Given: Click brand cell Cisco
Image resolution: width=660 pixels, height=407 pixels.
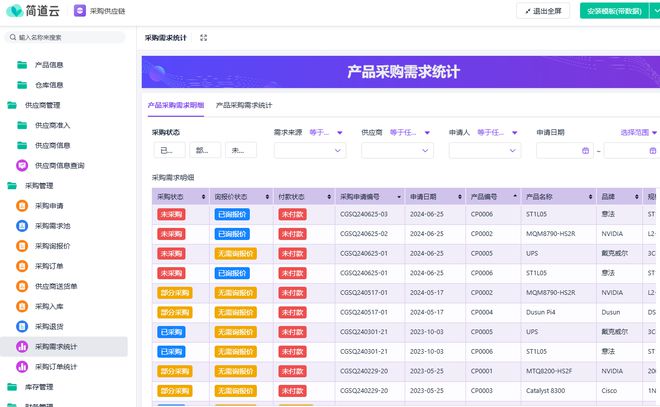Looking at the screenshot, I should click(609, 391).
